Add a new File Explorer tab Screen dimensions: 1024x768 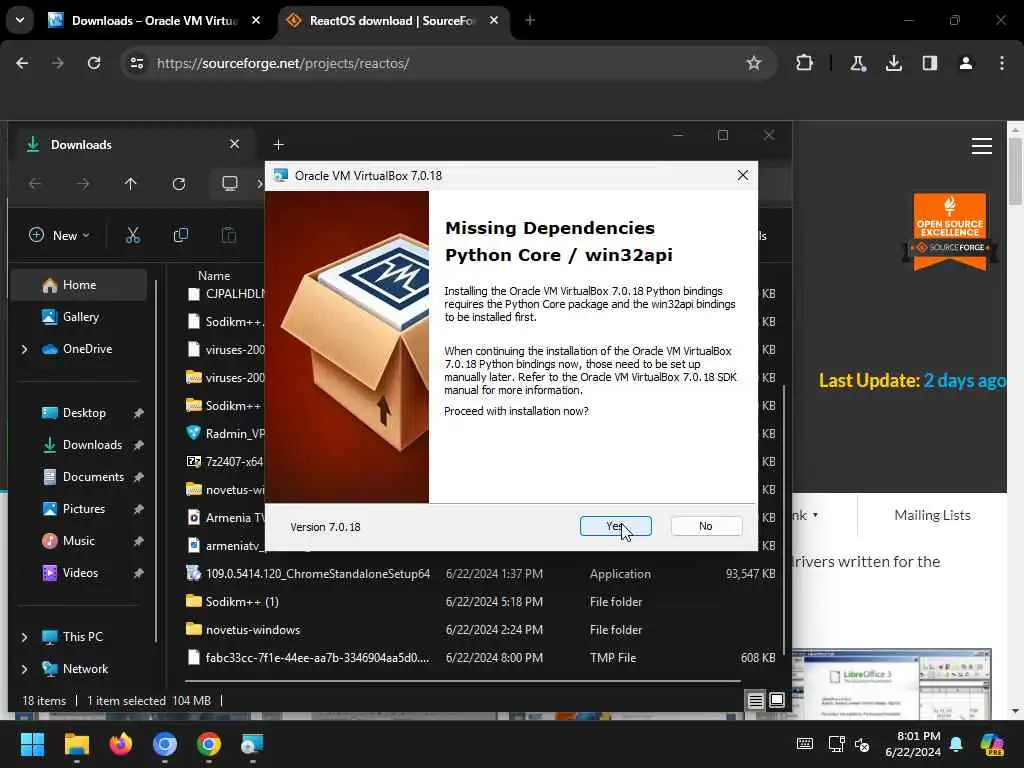click(279, 144)
